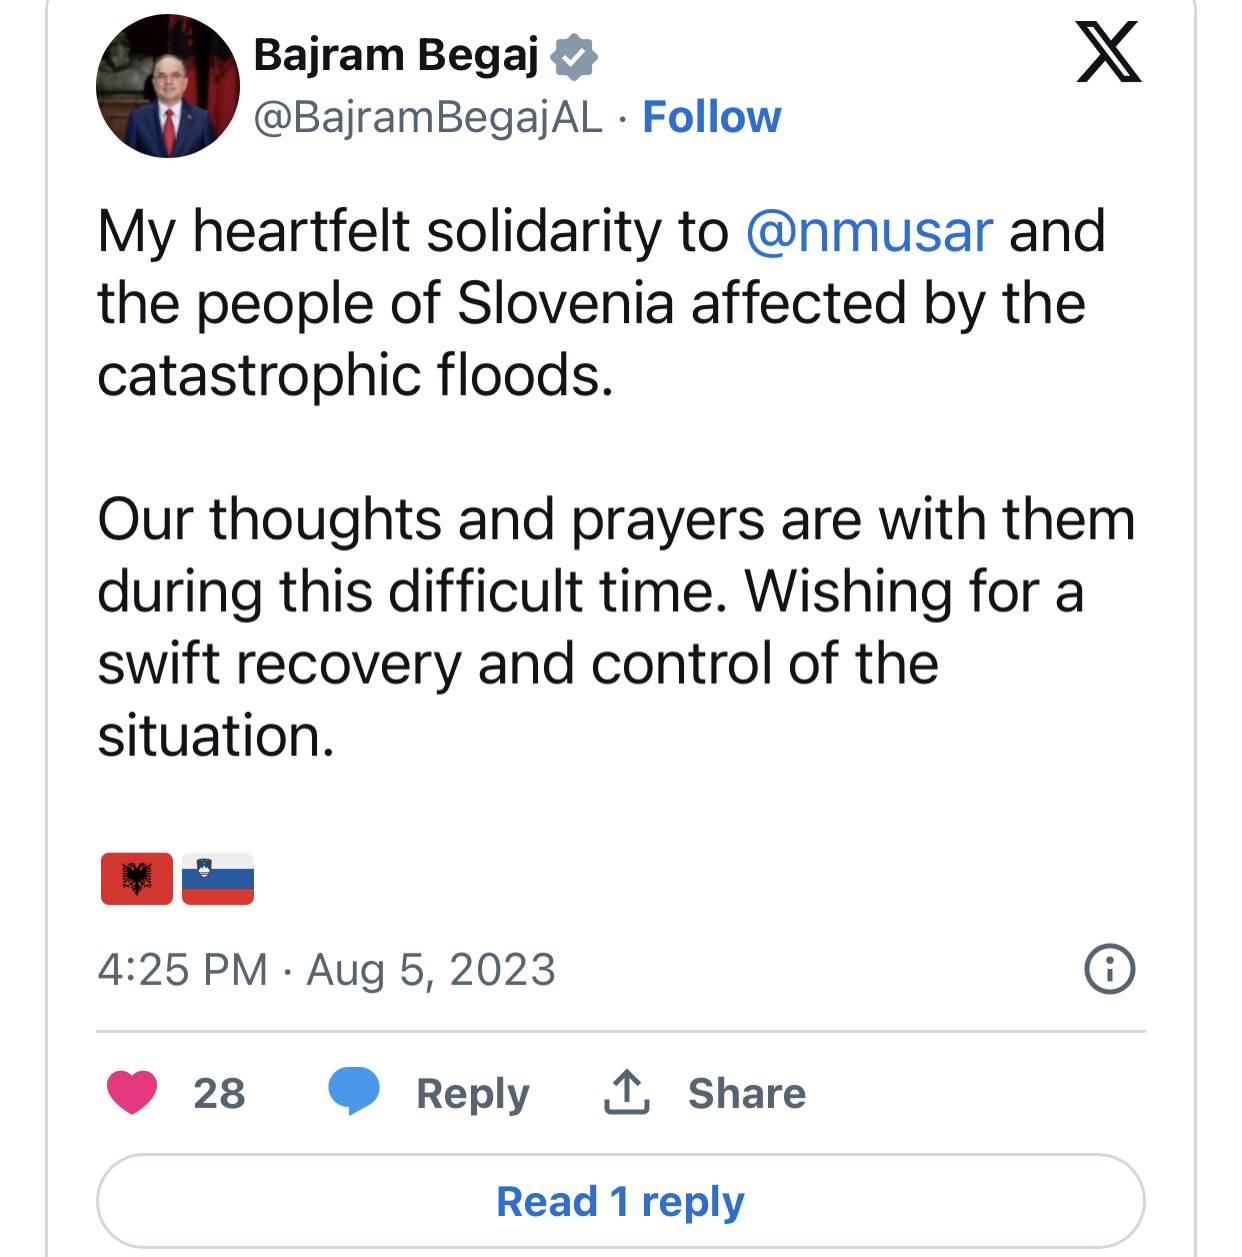
Task: Click the reply speech bubble icon
Action: pyautogui.click(x=354, y=1091)
